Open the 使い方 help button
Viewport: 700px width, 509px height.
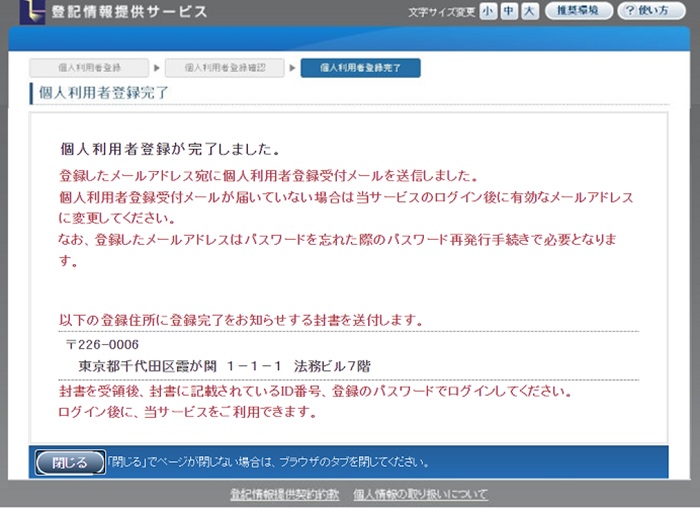pos(651,11)
